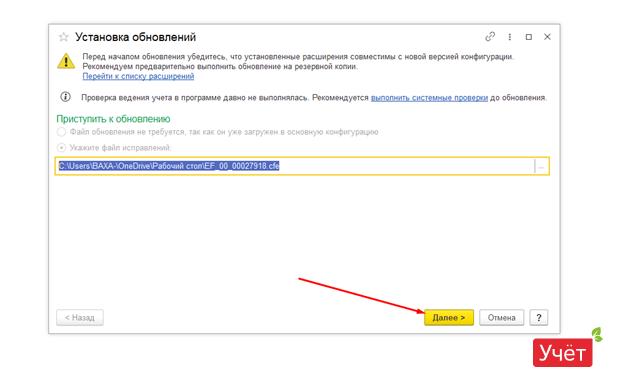
Task: Click the circled info icon
Action: pos(65,97)
